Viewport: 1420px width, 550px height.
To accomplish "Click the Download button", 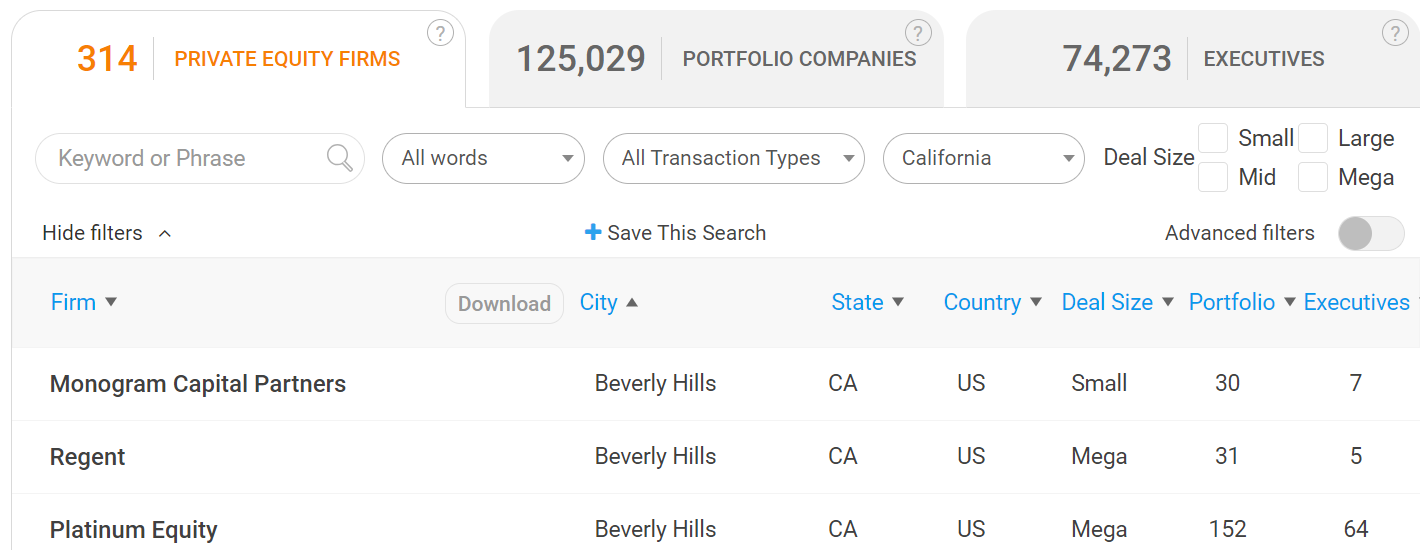I will (504, 304).
